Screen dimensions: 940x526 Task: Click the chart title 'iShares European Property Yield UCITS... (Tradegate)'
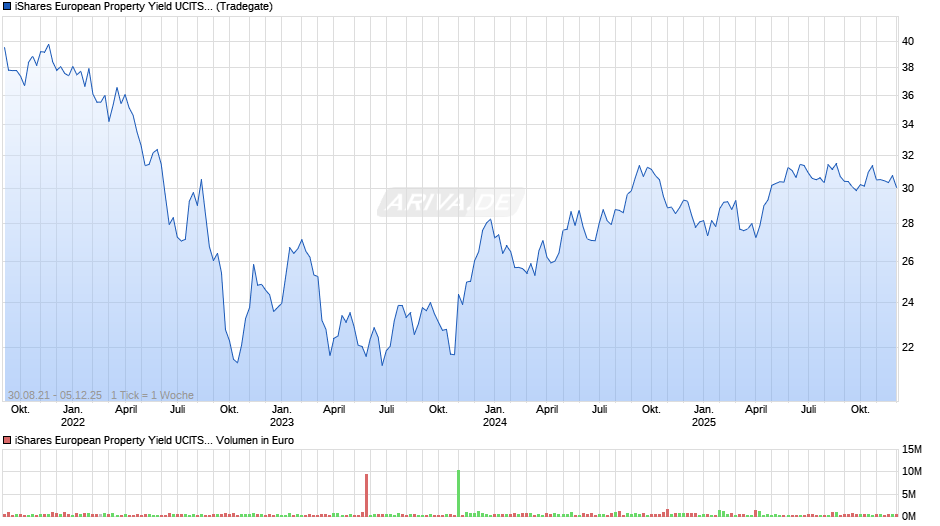pyautogui.click(x=144, y=7)
